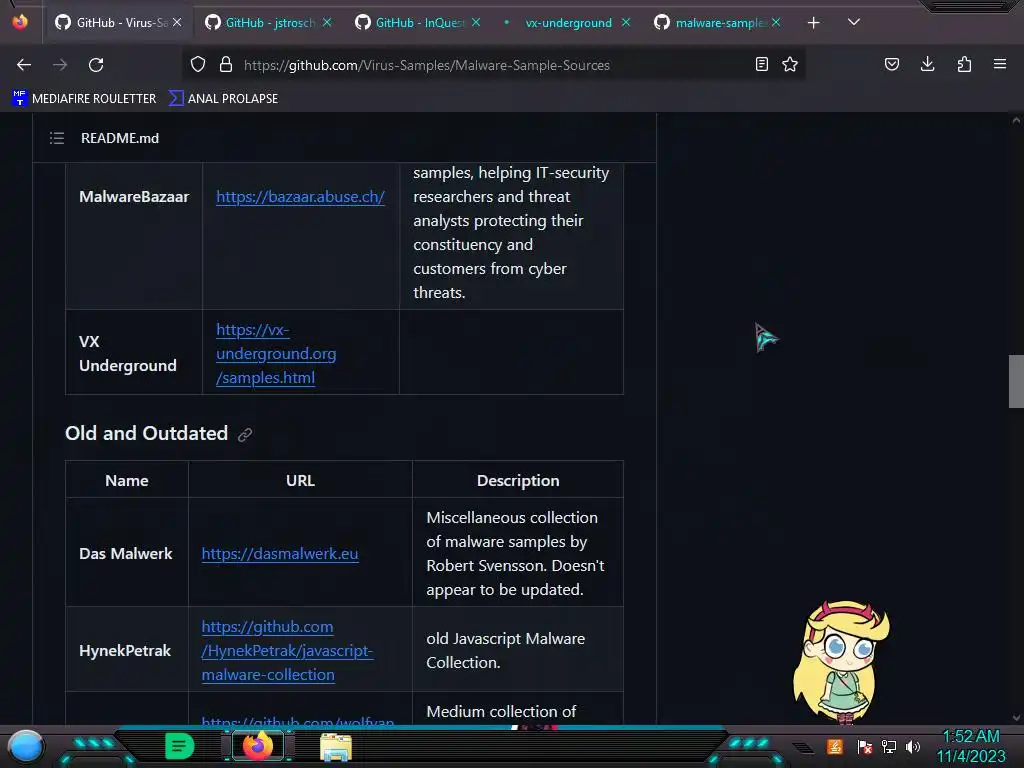Open the network tray icon

(x=889, y=746)
